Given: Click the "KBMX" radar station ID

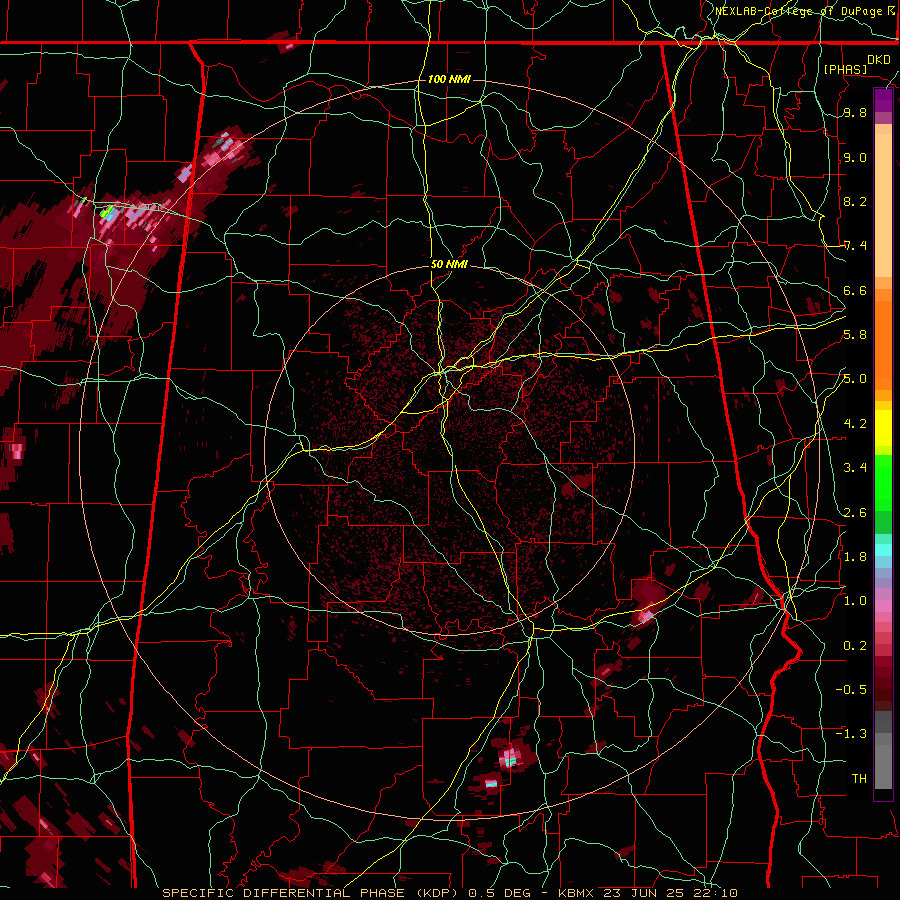Looking at the screenshot, I should coord(577,893).
